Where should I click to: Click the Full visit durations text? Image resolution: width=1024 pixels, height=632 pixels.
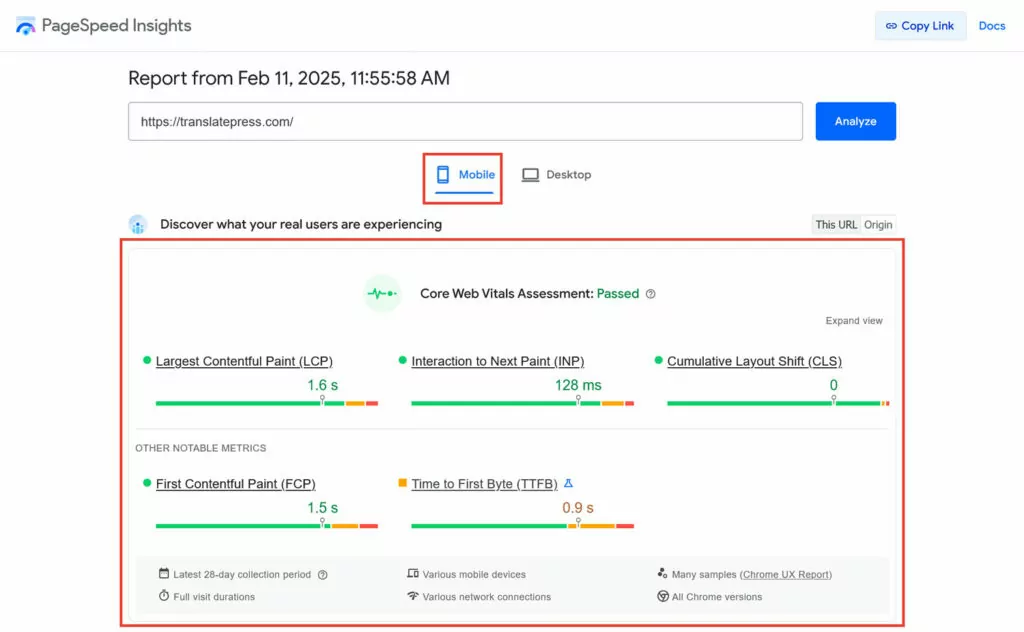pyautogui.click(x=214, y=597)
